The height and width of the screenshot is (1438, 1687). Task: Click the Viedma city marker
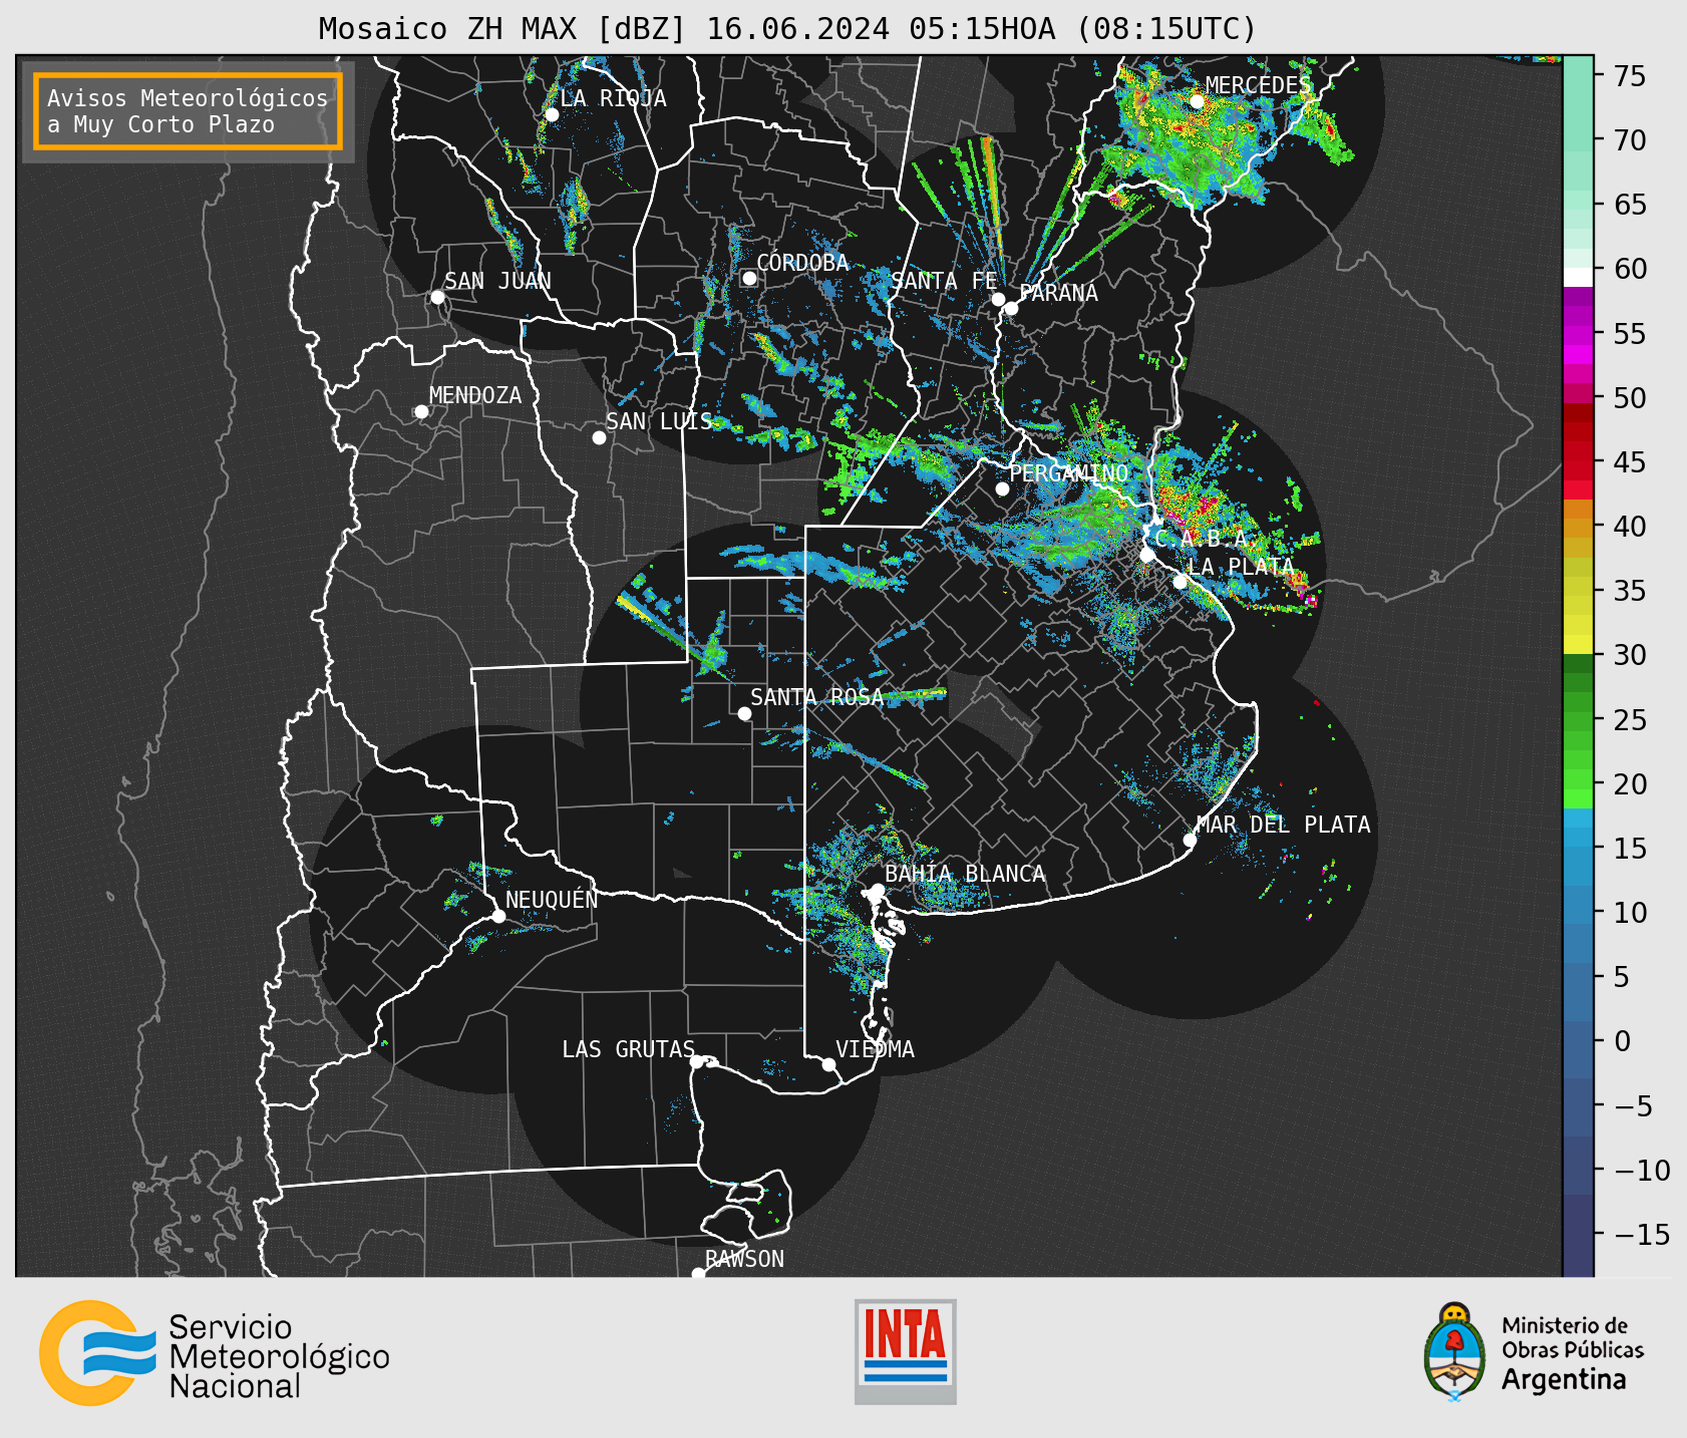pos(829,1064)
